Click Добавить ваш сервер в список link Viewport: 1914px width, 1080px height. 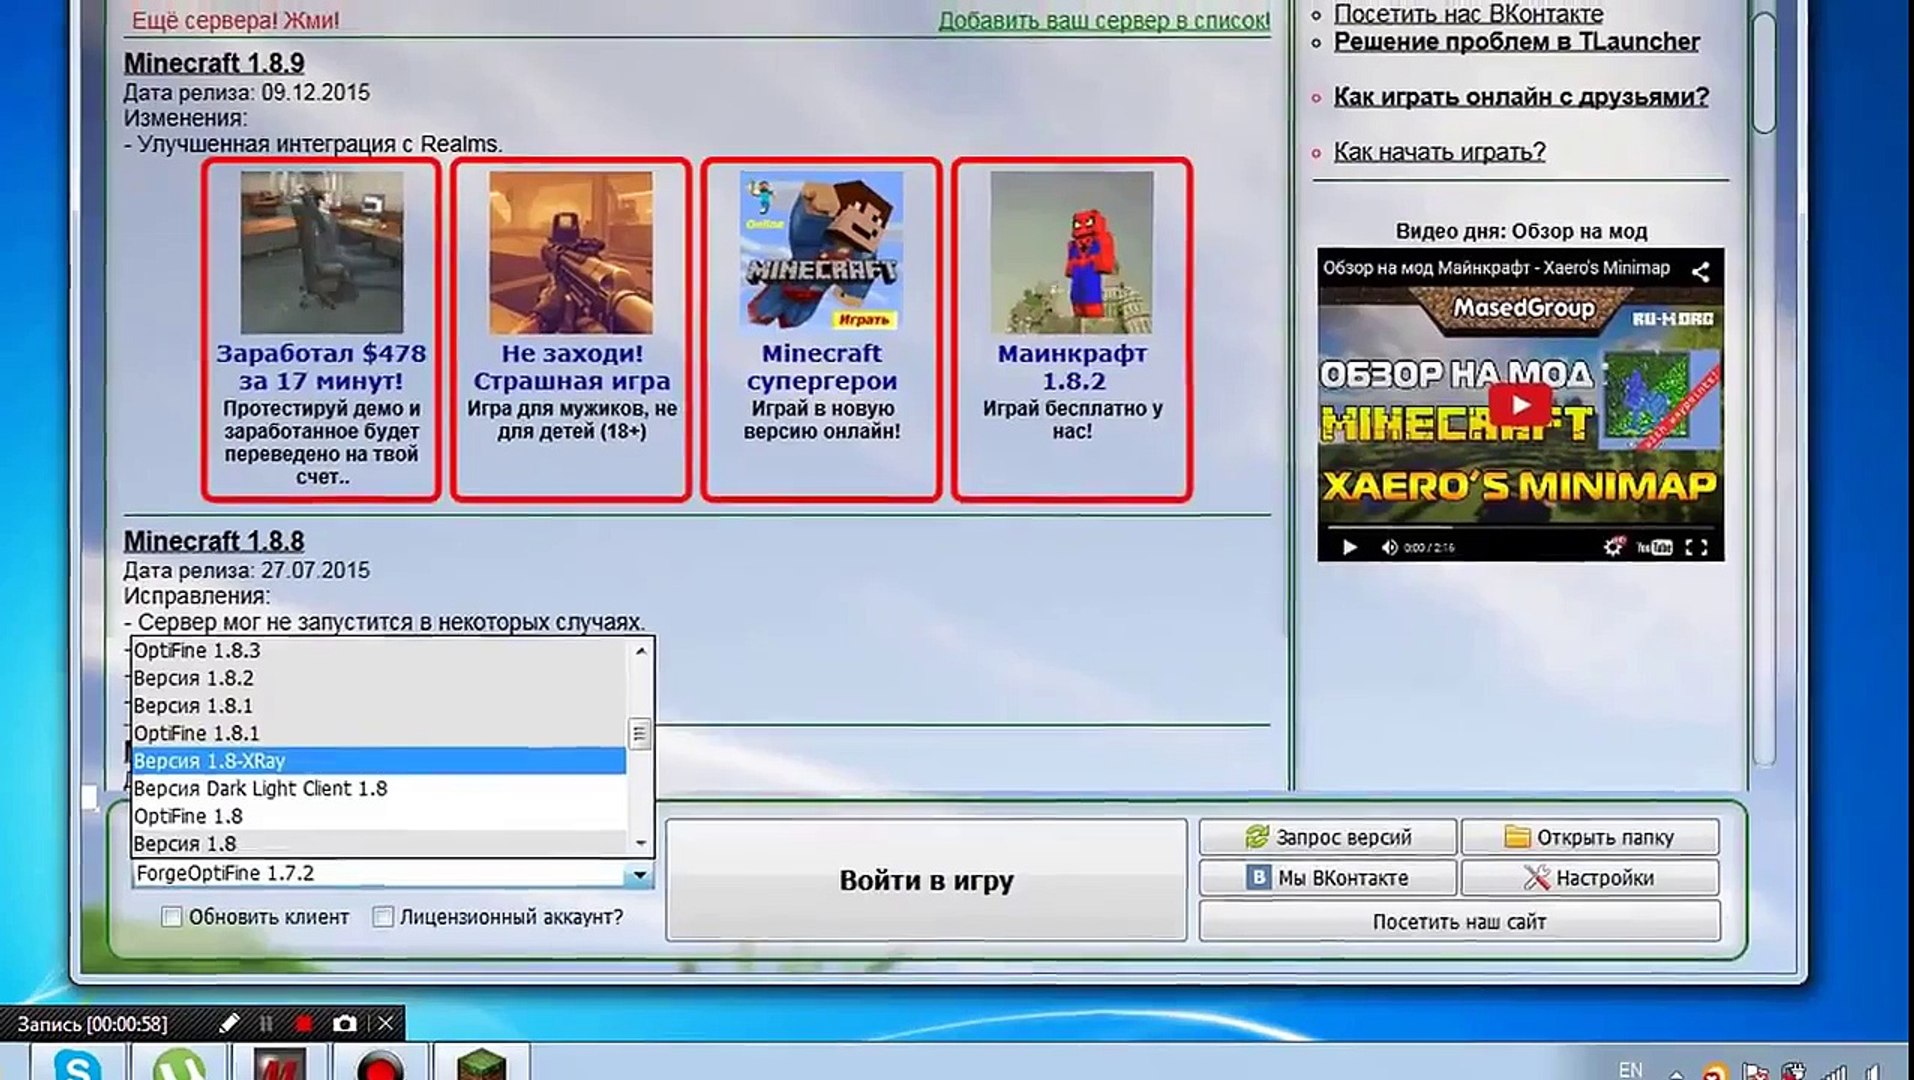pos(1104,20)
